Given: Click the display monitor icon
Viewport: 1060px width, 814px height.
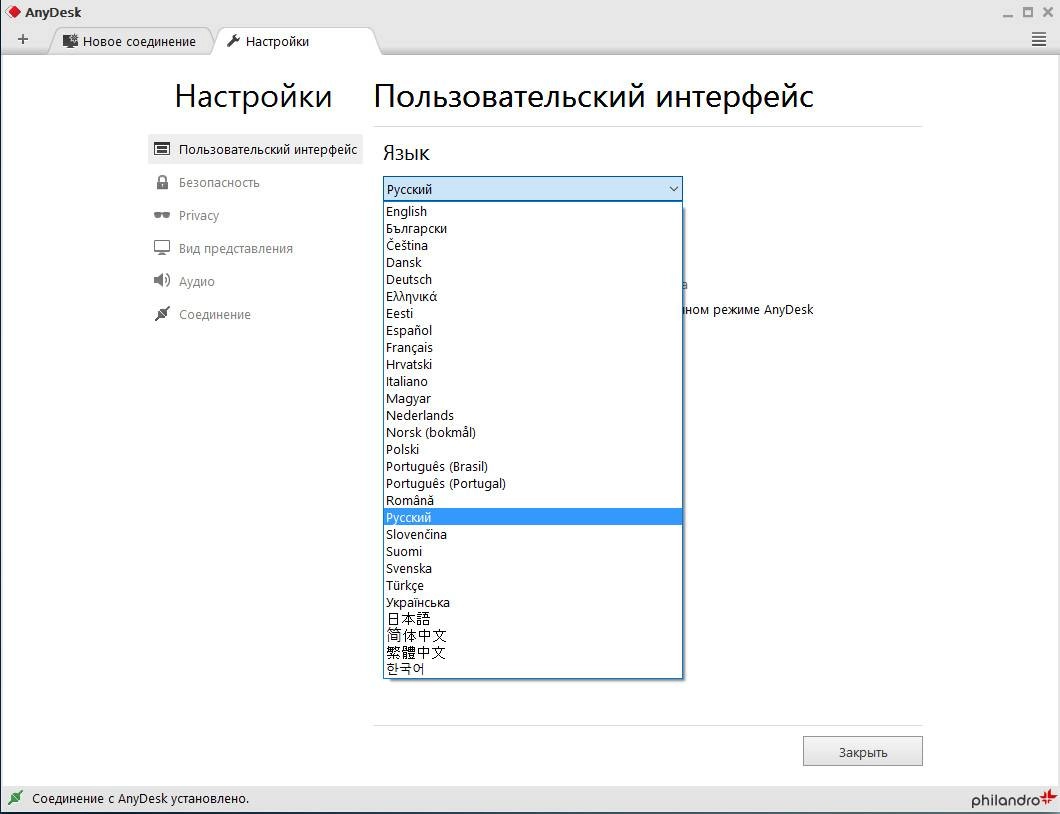Looking at the screenshot, I should click(x=162, y=248).
